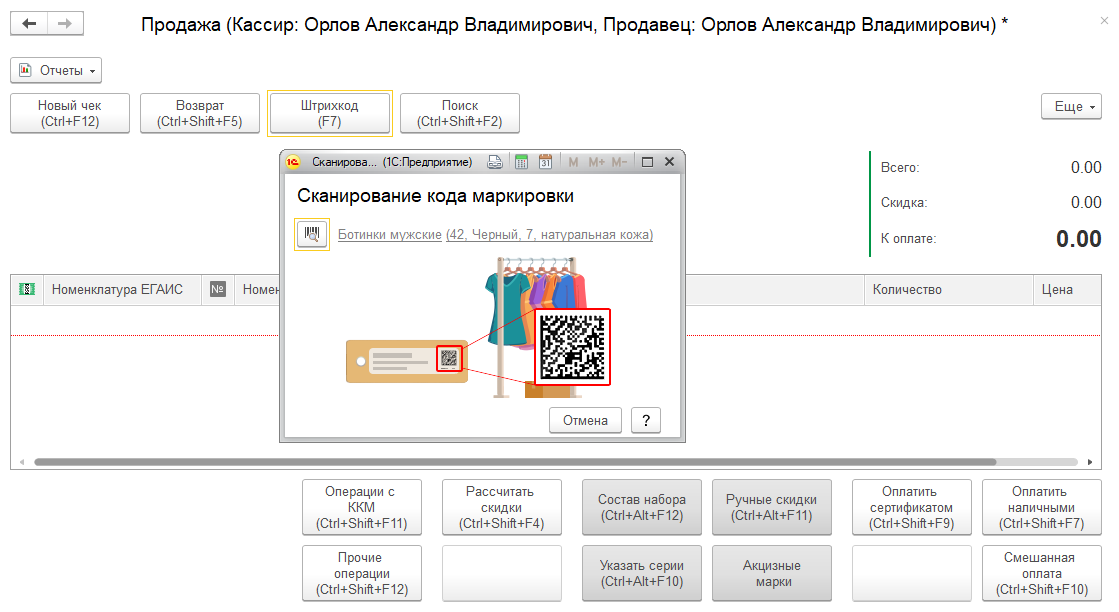Close the Продажа form with the top-right X

[x=1104, y=21]
